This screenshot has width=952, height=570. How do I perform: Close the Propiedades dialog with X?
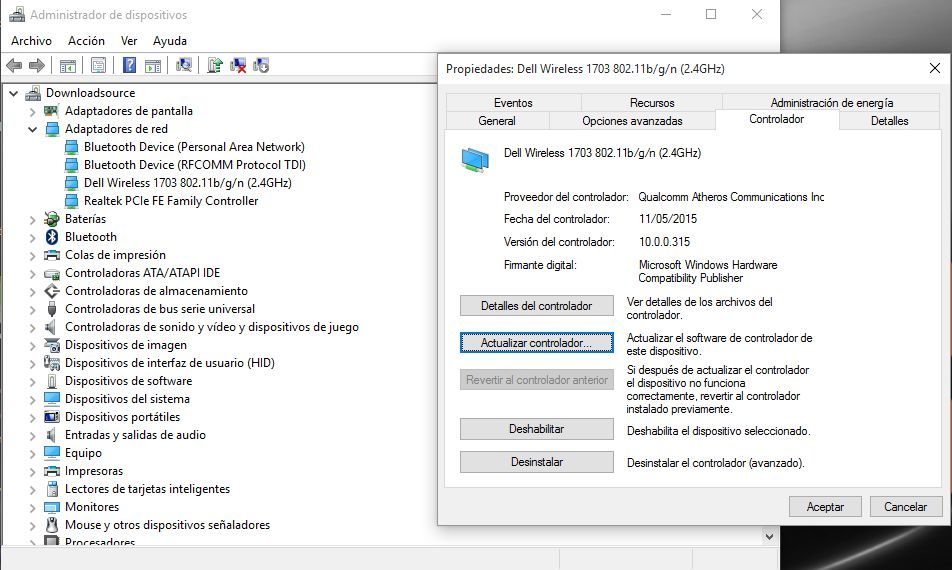coord(935,69)
